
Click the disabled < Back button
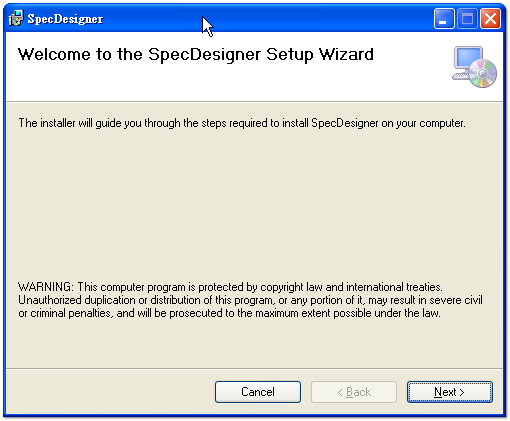(354, 392)
